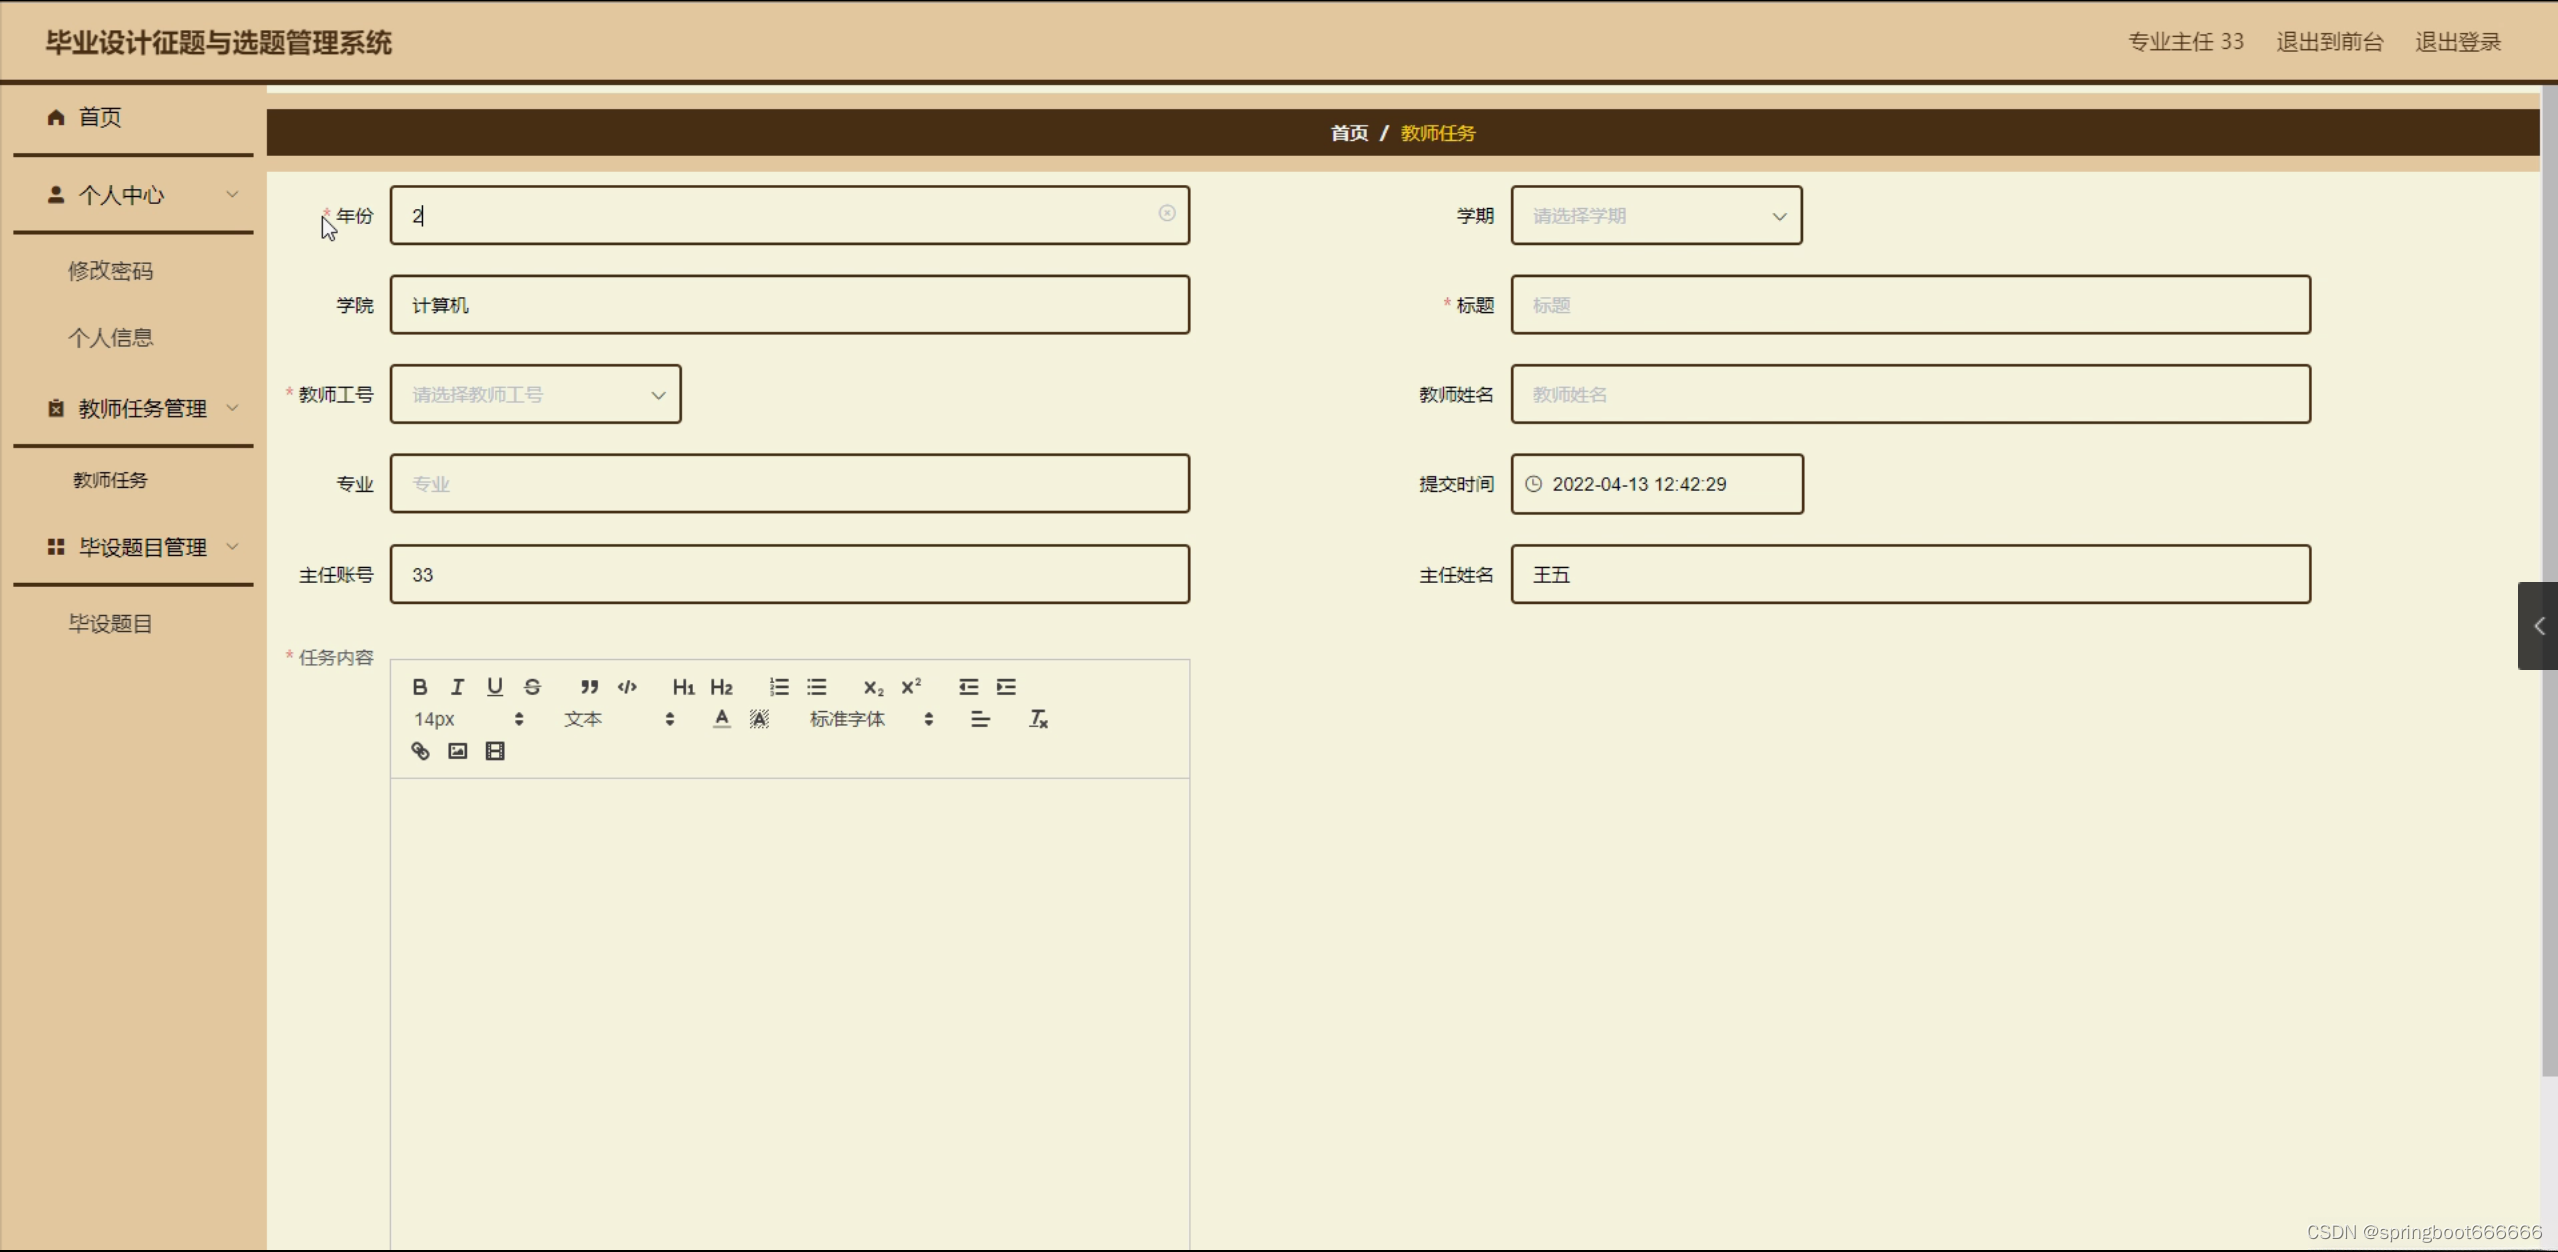Open 毕设题目 in the sidebar

[x=110, y=624]
